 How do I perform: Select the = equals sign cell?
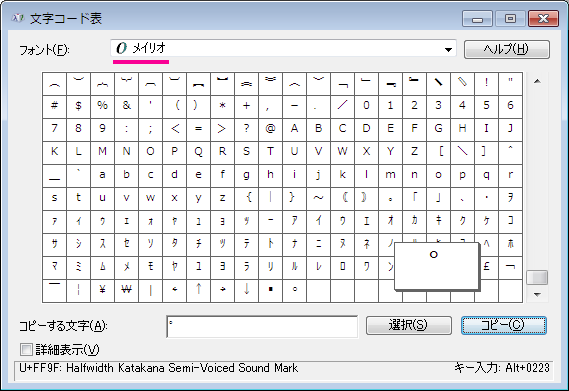[x=198, y=129]
